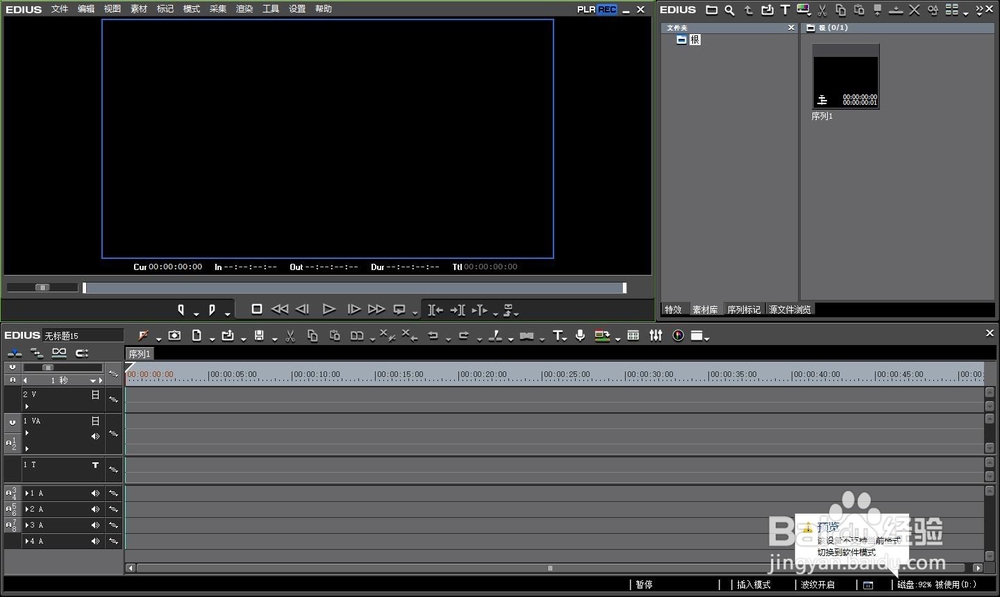The image size is (1000, 597).
Task: Switch to REC mode button
Action: [607, 10]
